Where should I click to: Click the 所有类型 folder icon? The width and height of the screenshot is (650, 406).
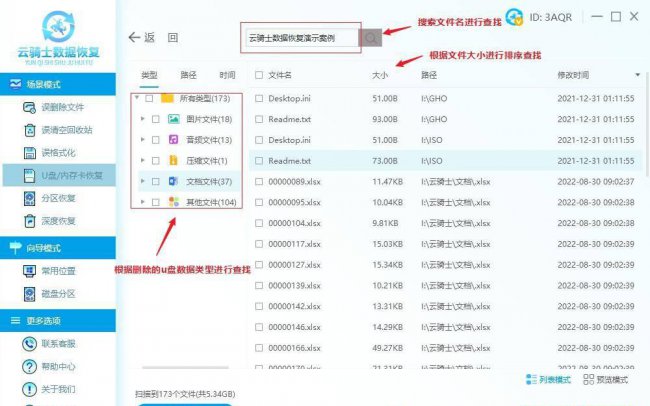167,98
